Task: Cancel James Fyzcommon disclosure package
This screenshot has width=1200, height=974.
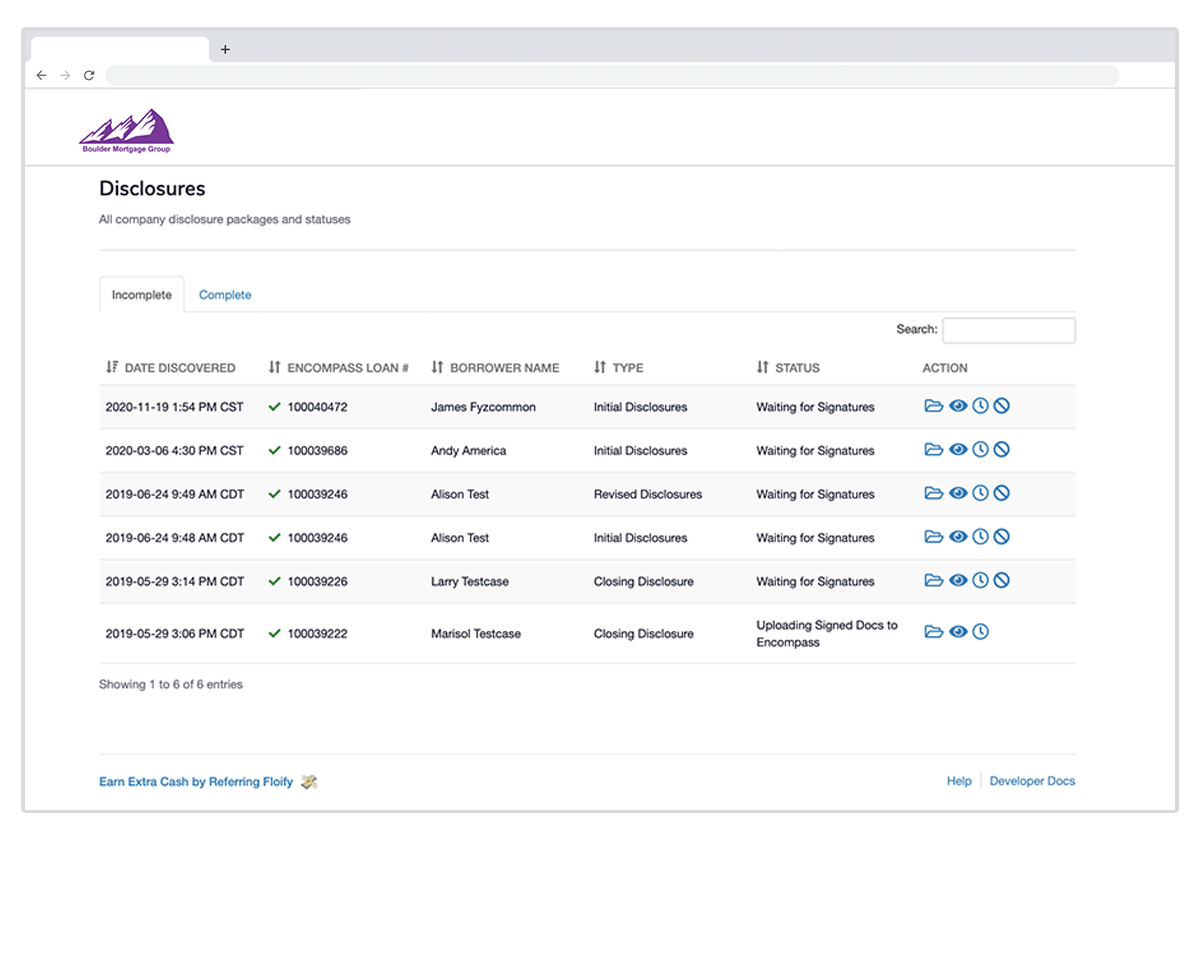Action: pos(1002,406)
